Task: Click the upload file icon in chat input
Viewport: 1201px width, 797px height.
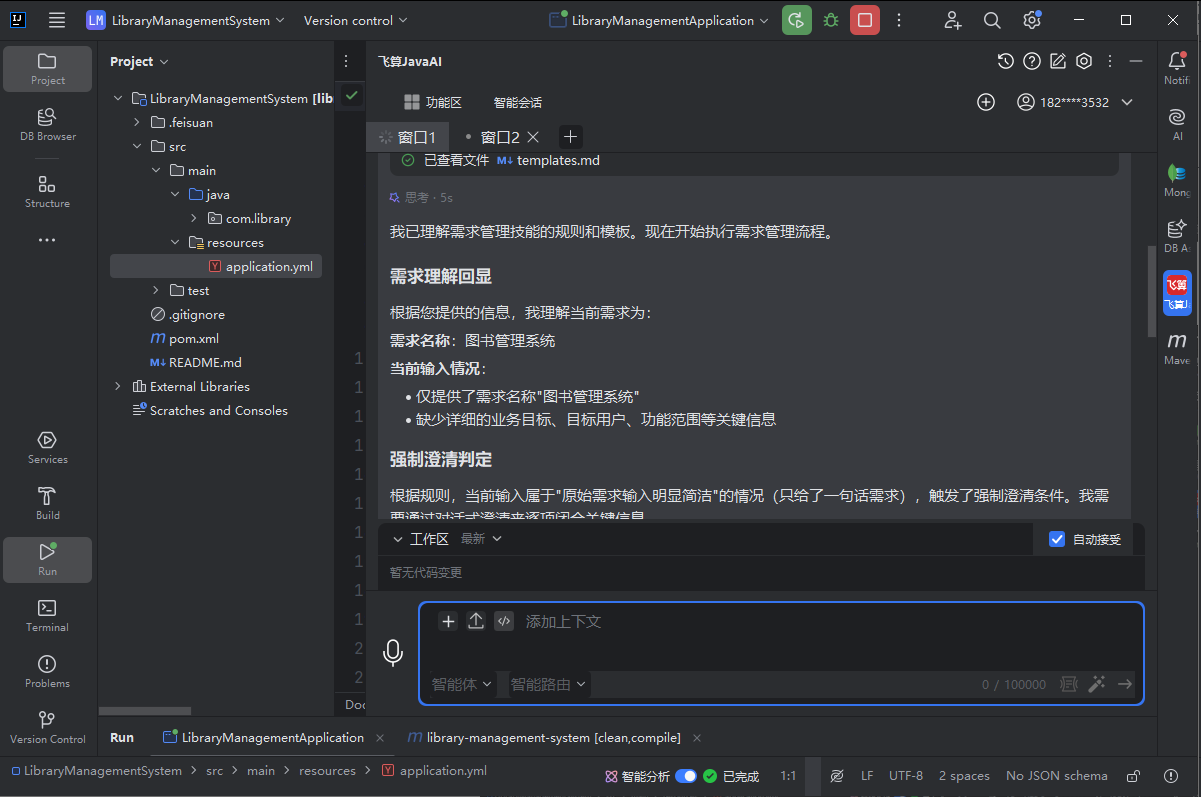Action: pos(476,621)
